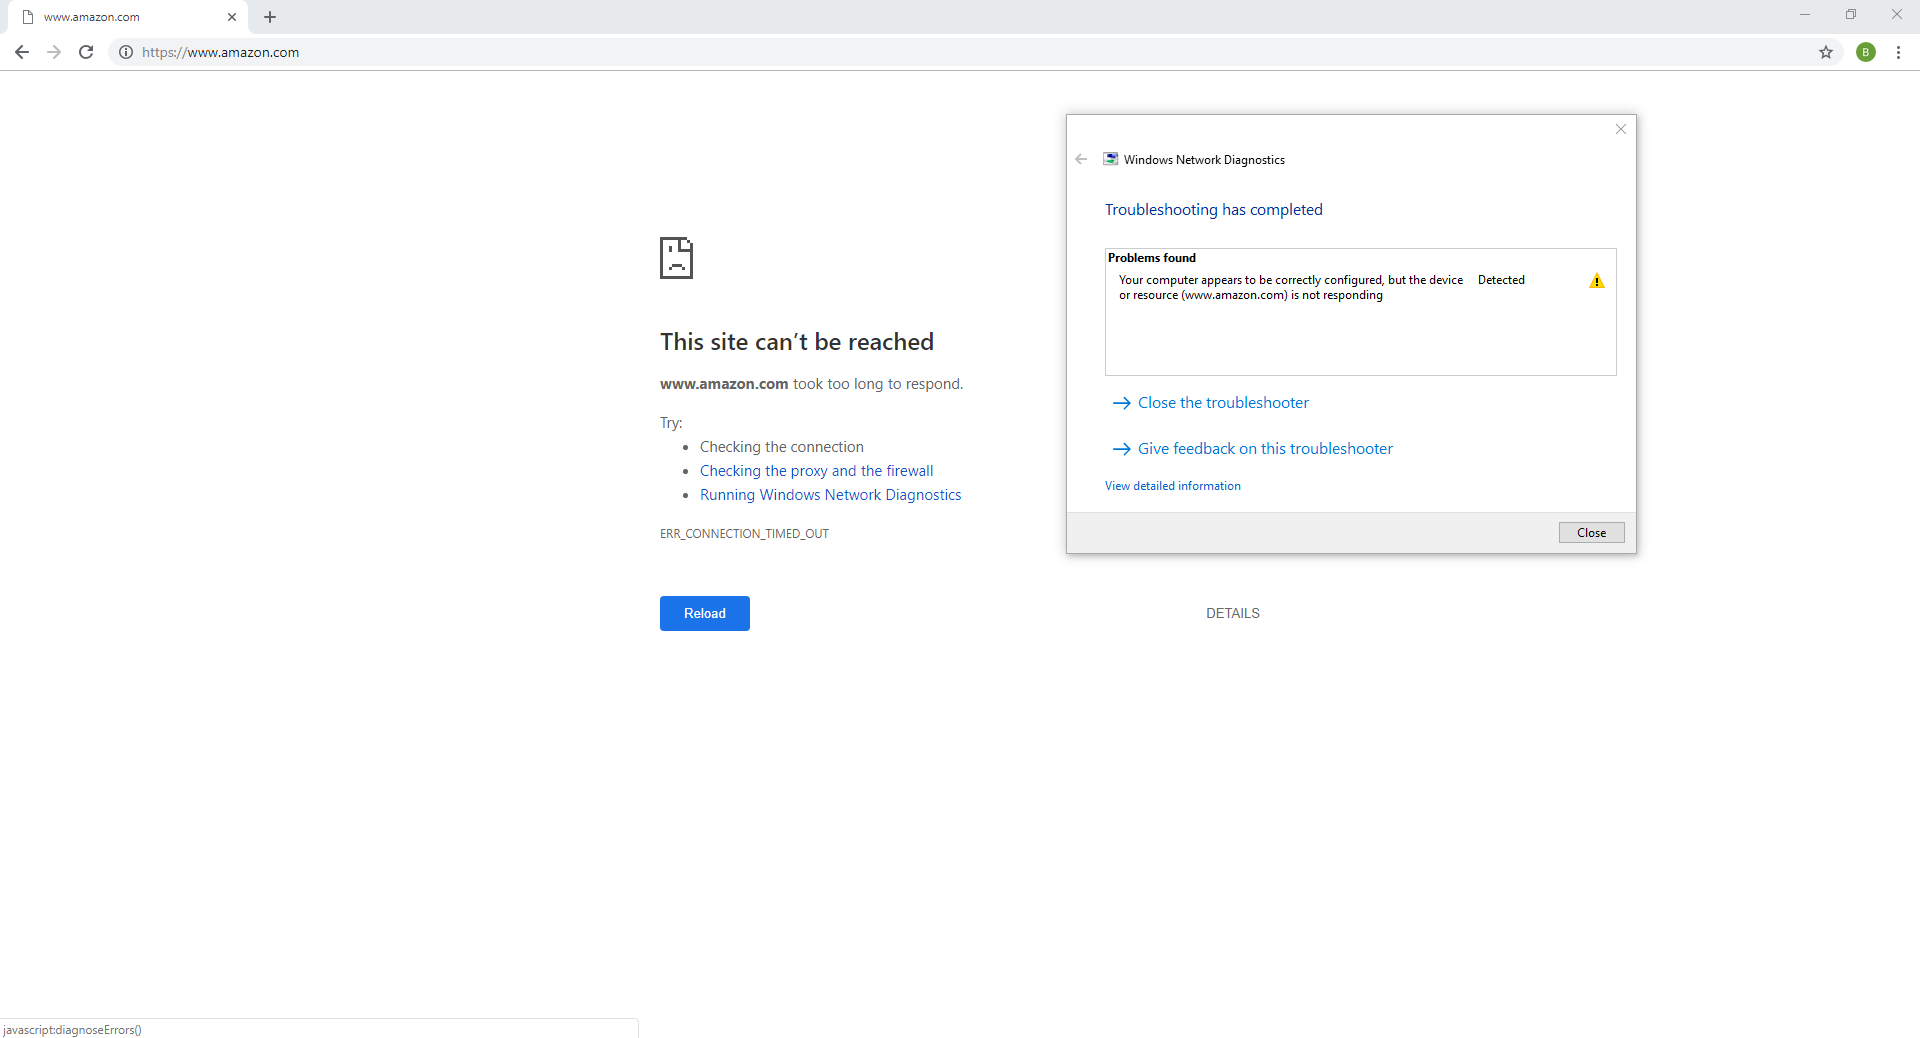The width and height of the screenshot is (1920, 1038).
Task: Click the Problems found header
Action: pyautogui.click(x=1151, y=258)
